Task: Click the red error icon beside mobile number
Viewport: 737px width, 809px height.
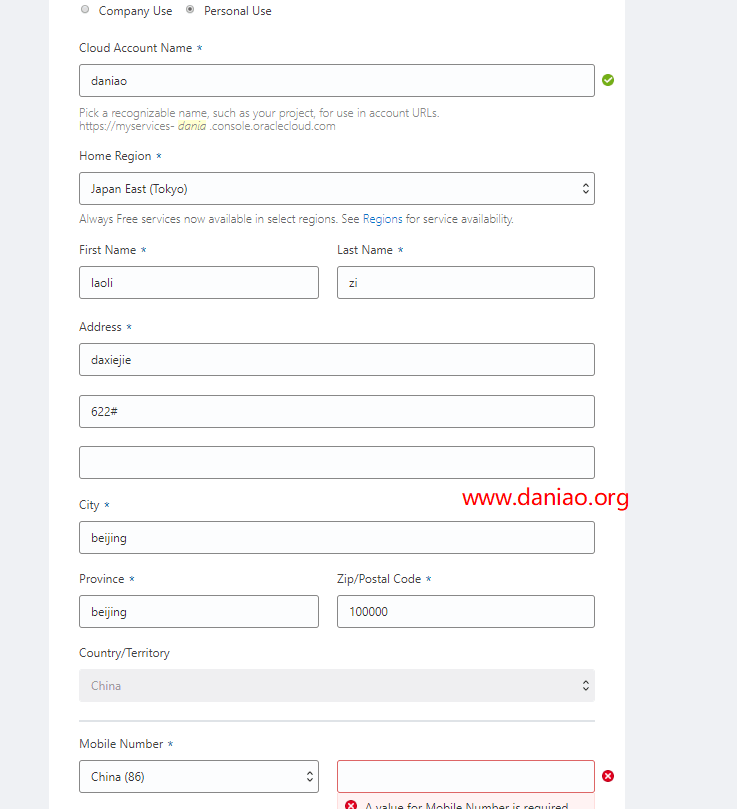Action: (608, 776)
